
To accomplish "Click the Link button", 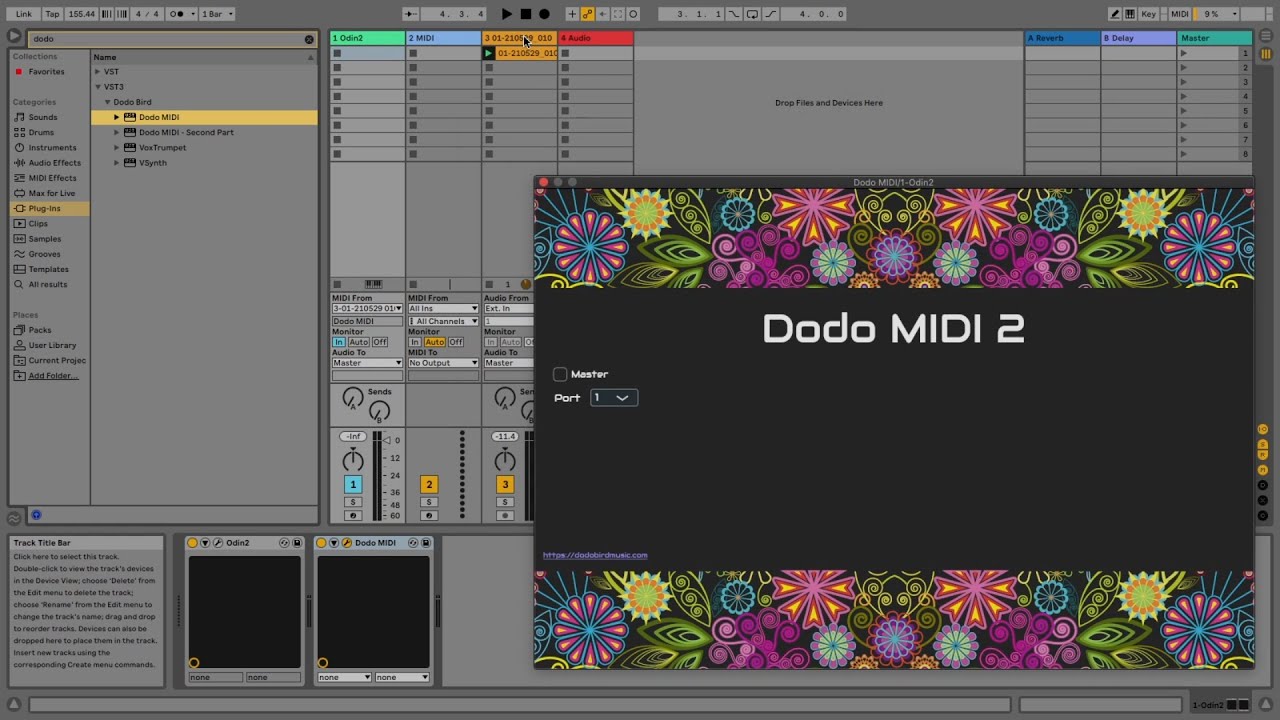I will pyautogui.click(x=24, y=14).
